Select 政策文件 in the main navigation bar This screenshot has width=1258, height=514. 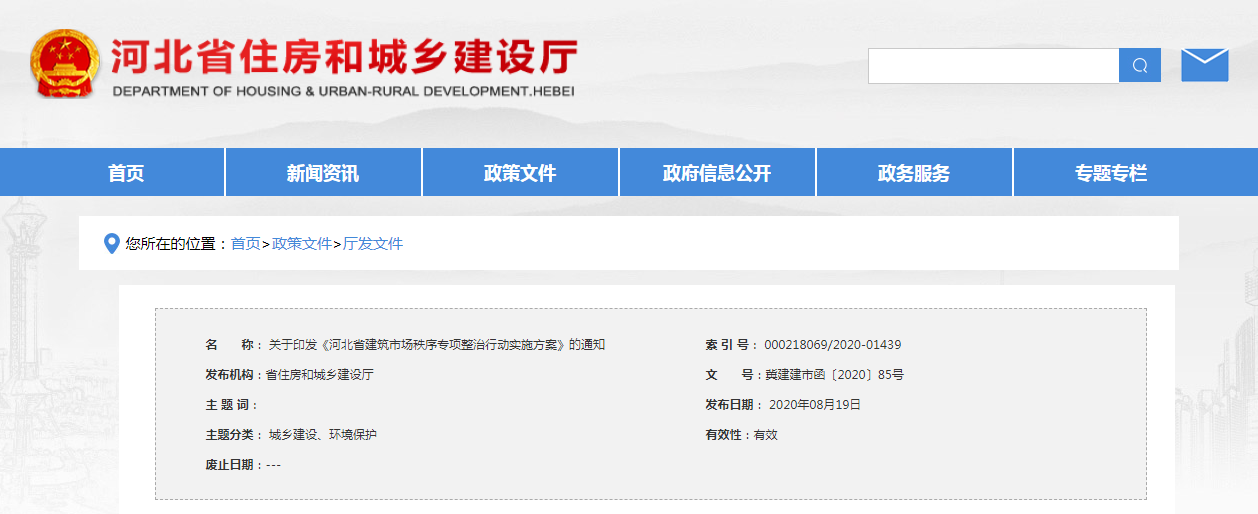[520, 173]
